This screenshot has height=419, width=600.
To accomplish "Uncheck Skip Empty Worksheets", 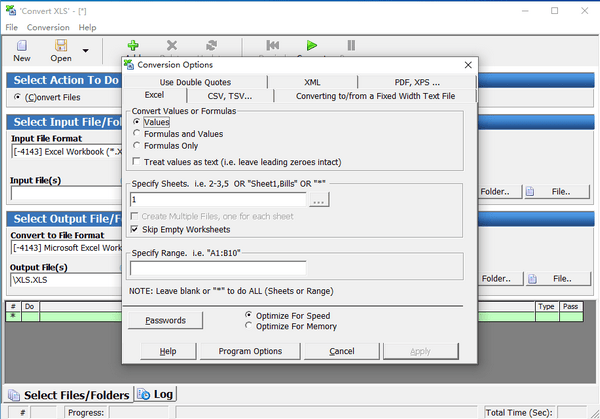I will click(x=136, y=229).
